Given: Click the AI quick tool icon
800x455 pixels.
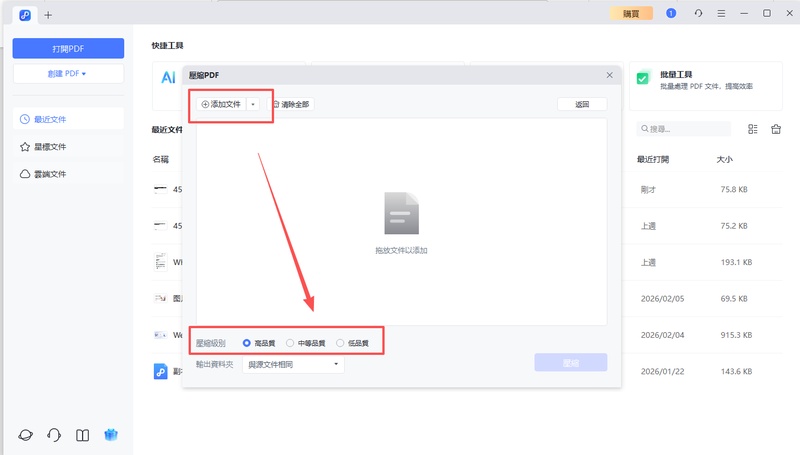Looking at the screenshot, I should click(x=168, y=78).
